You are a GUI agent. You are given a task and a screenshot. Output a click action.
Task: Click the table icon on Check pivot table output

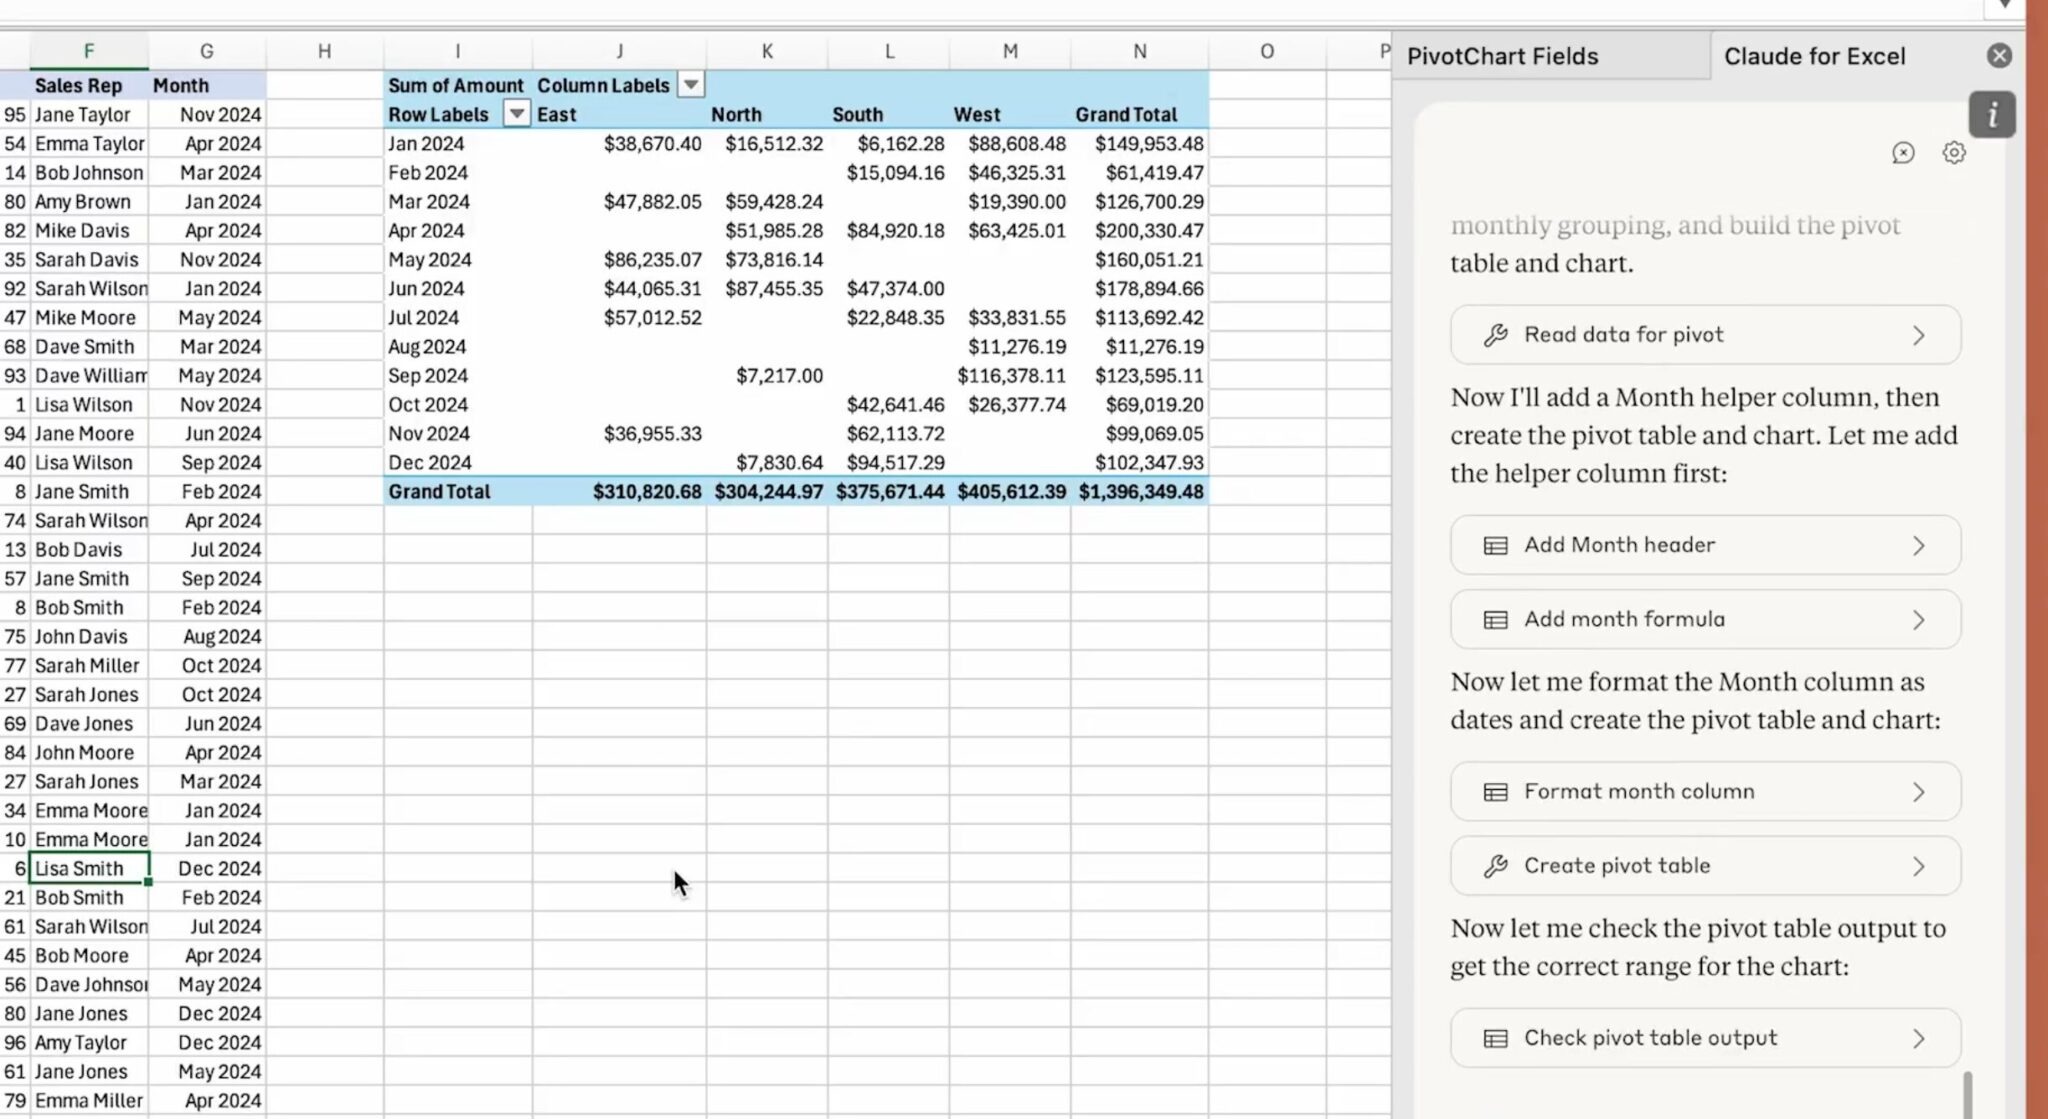1496,1038
